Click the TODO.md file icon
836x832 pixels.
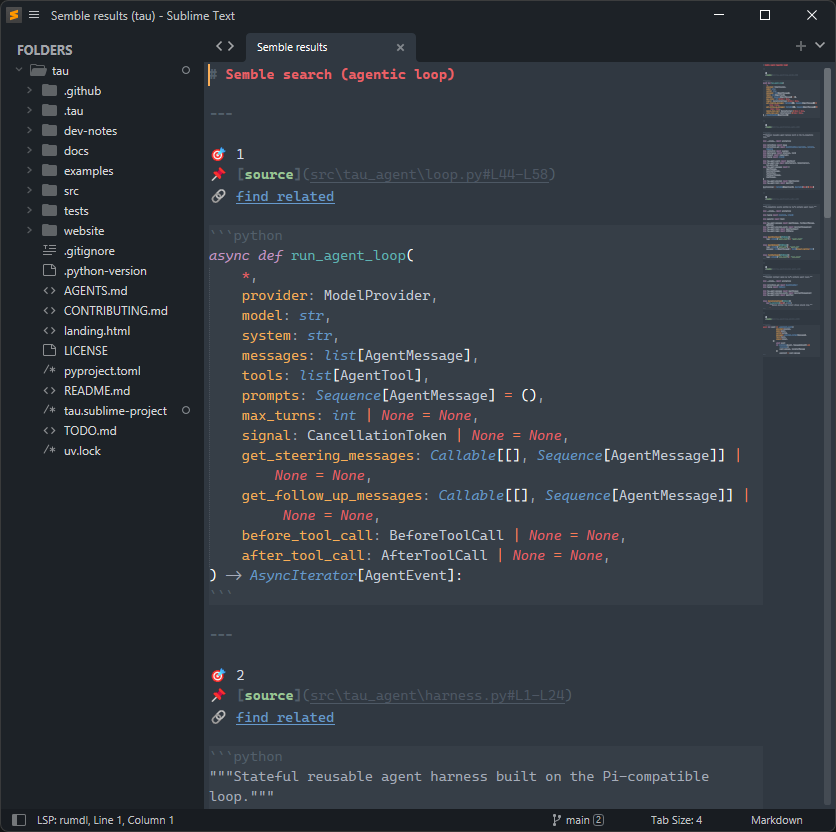point(50,430)
